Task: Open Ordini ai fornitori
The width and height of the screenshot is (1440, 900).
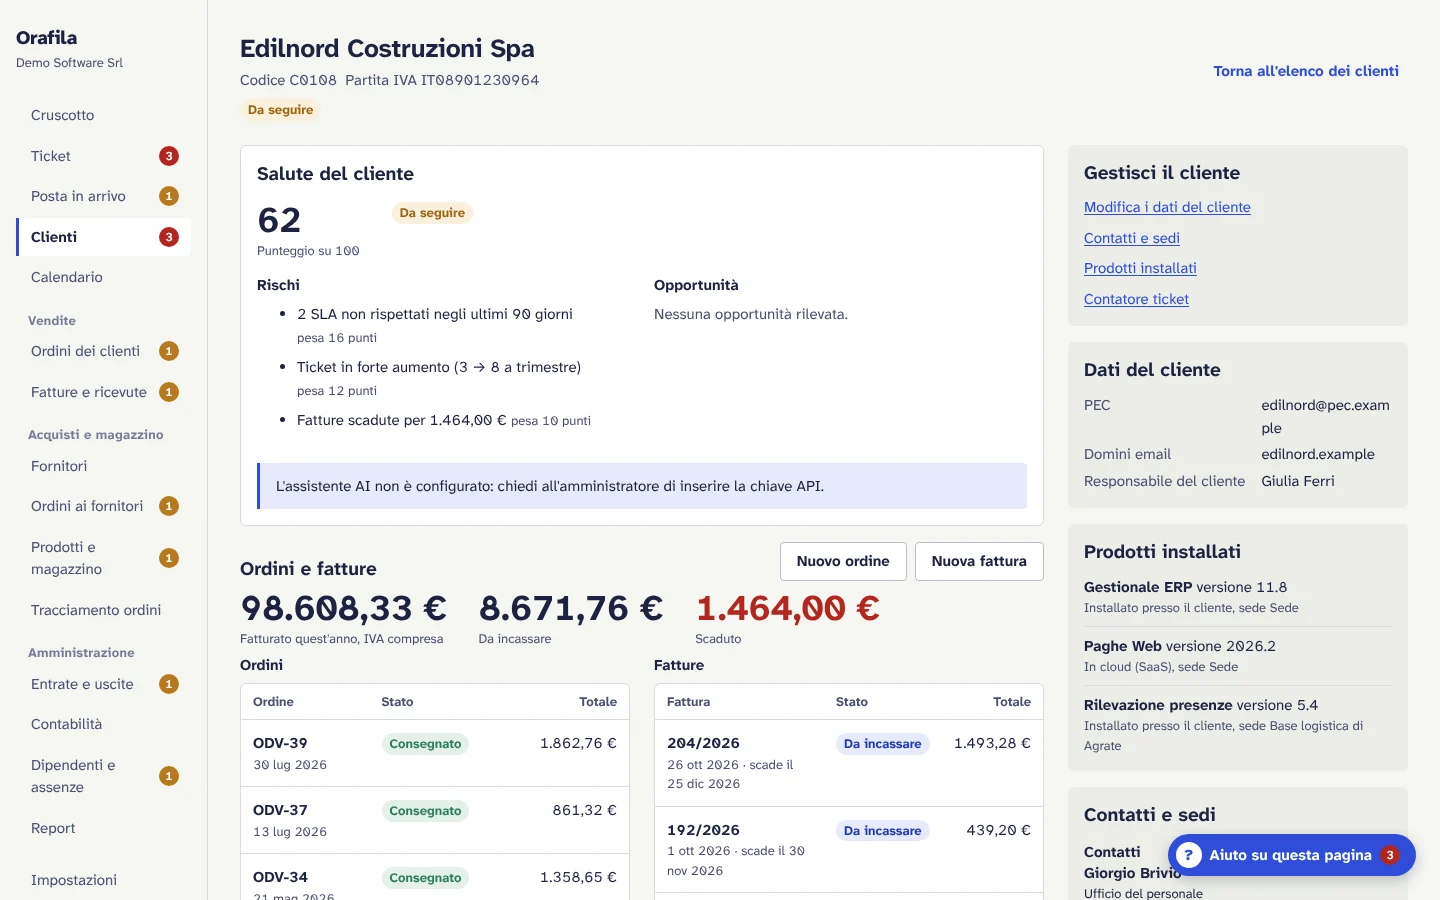Action: [x=103, y=506]
